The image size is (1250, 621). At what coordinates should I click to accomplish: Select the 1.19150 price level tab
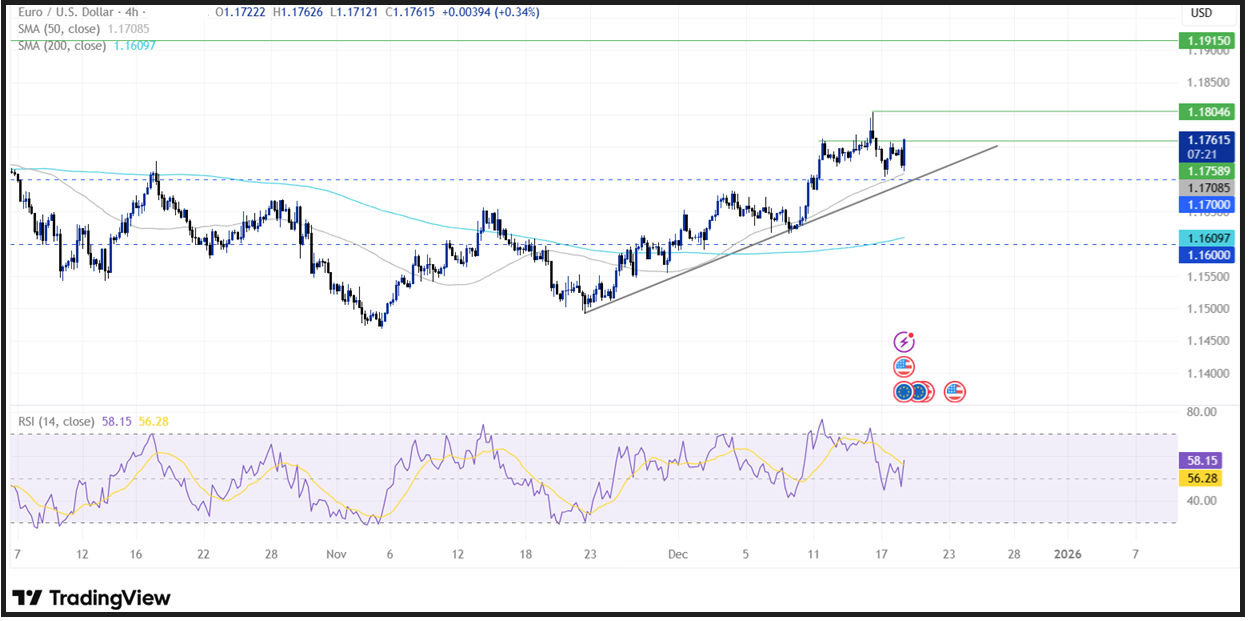point(1207,40)
